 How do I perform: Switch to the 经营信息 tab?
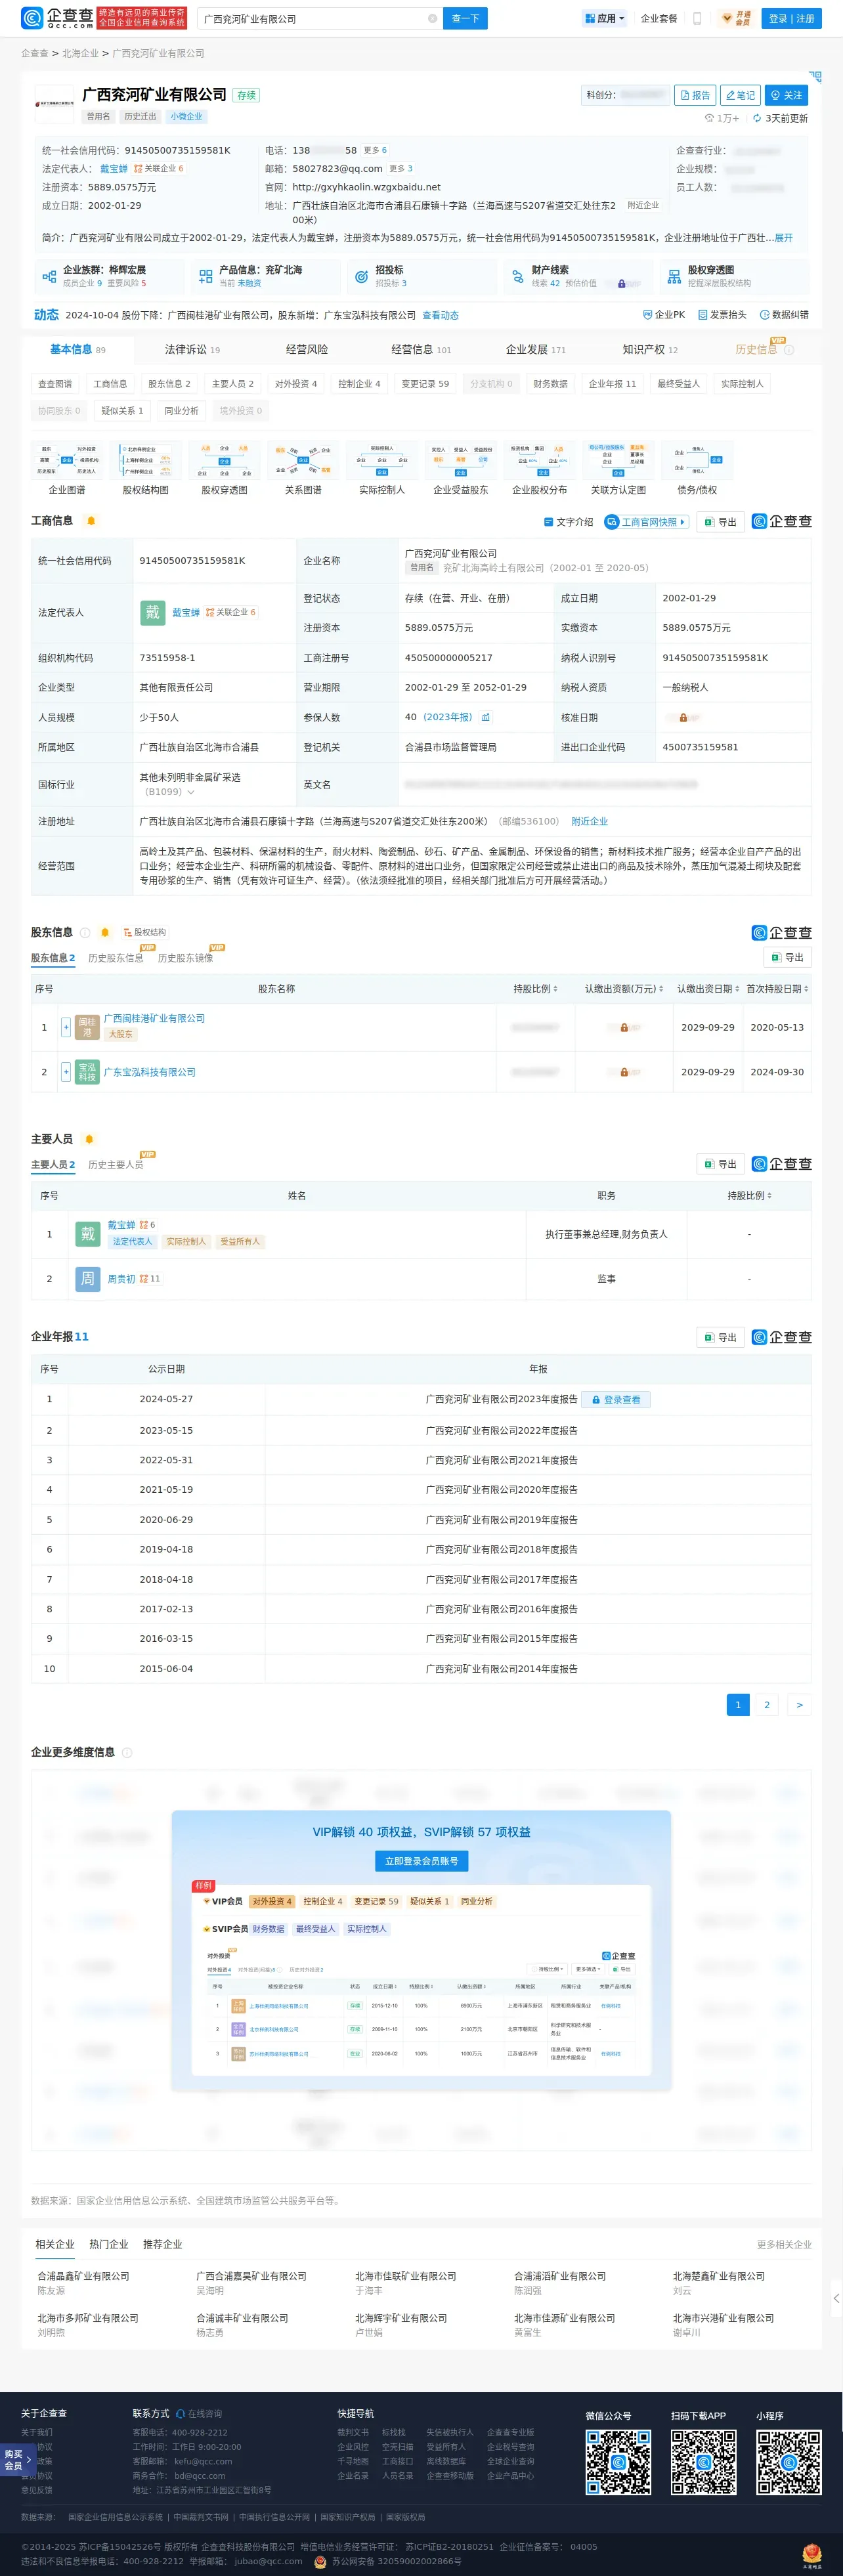(421, 350)
